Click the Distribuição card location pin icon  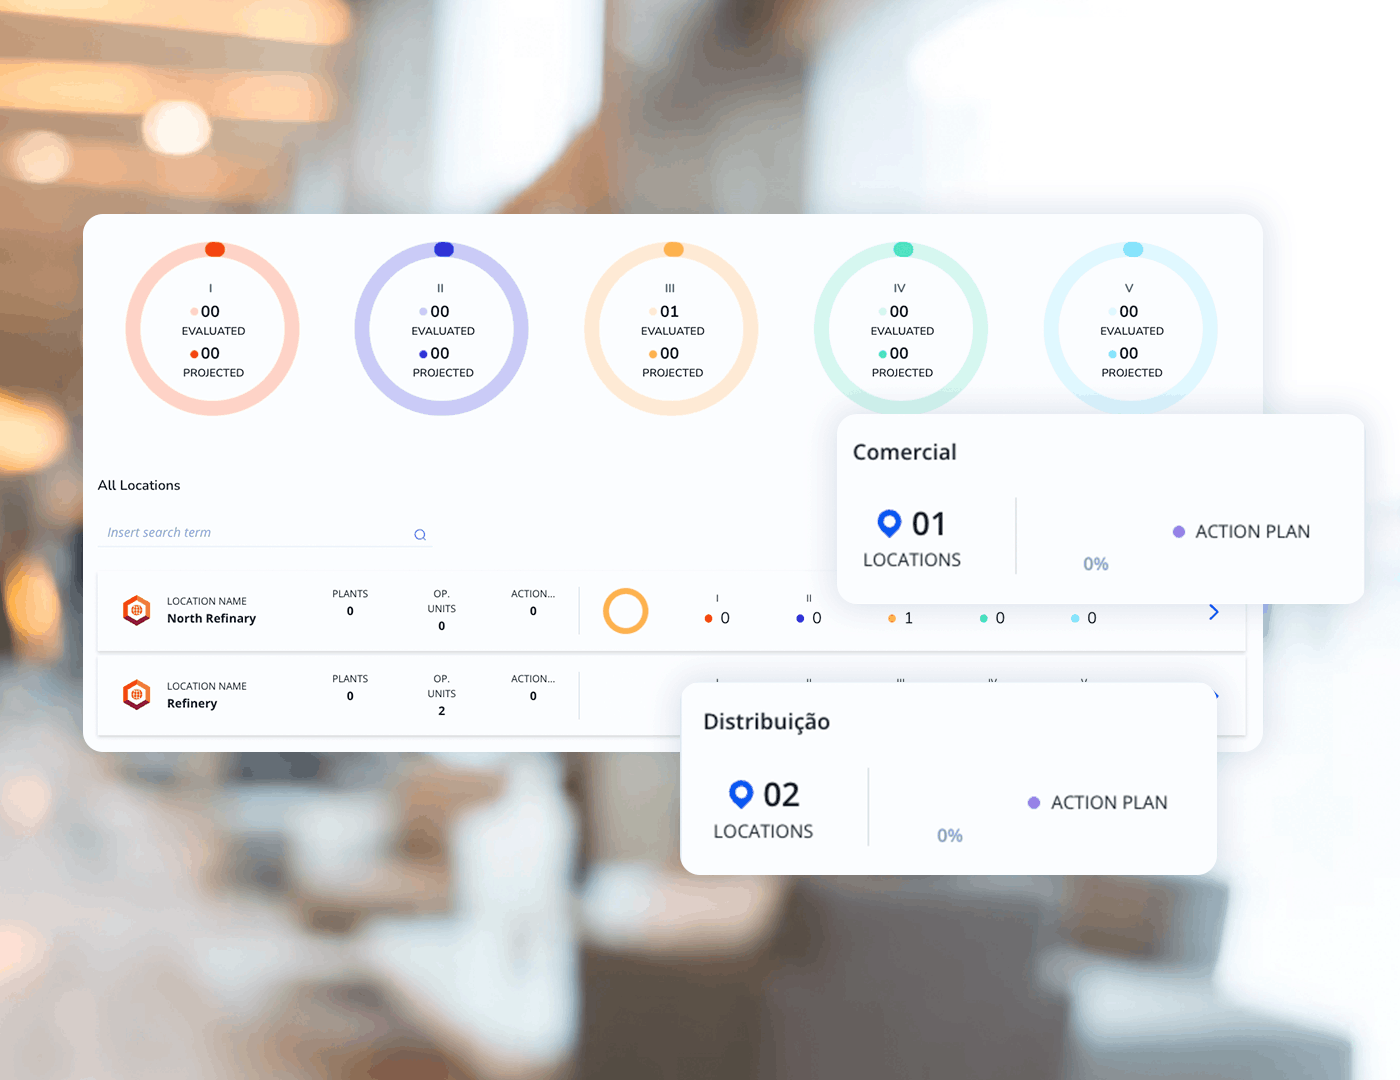[741, 794]
